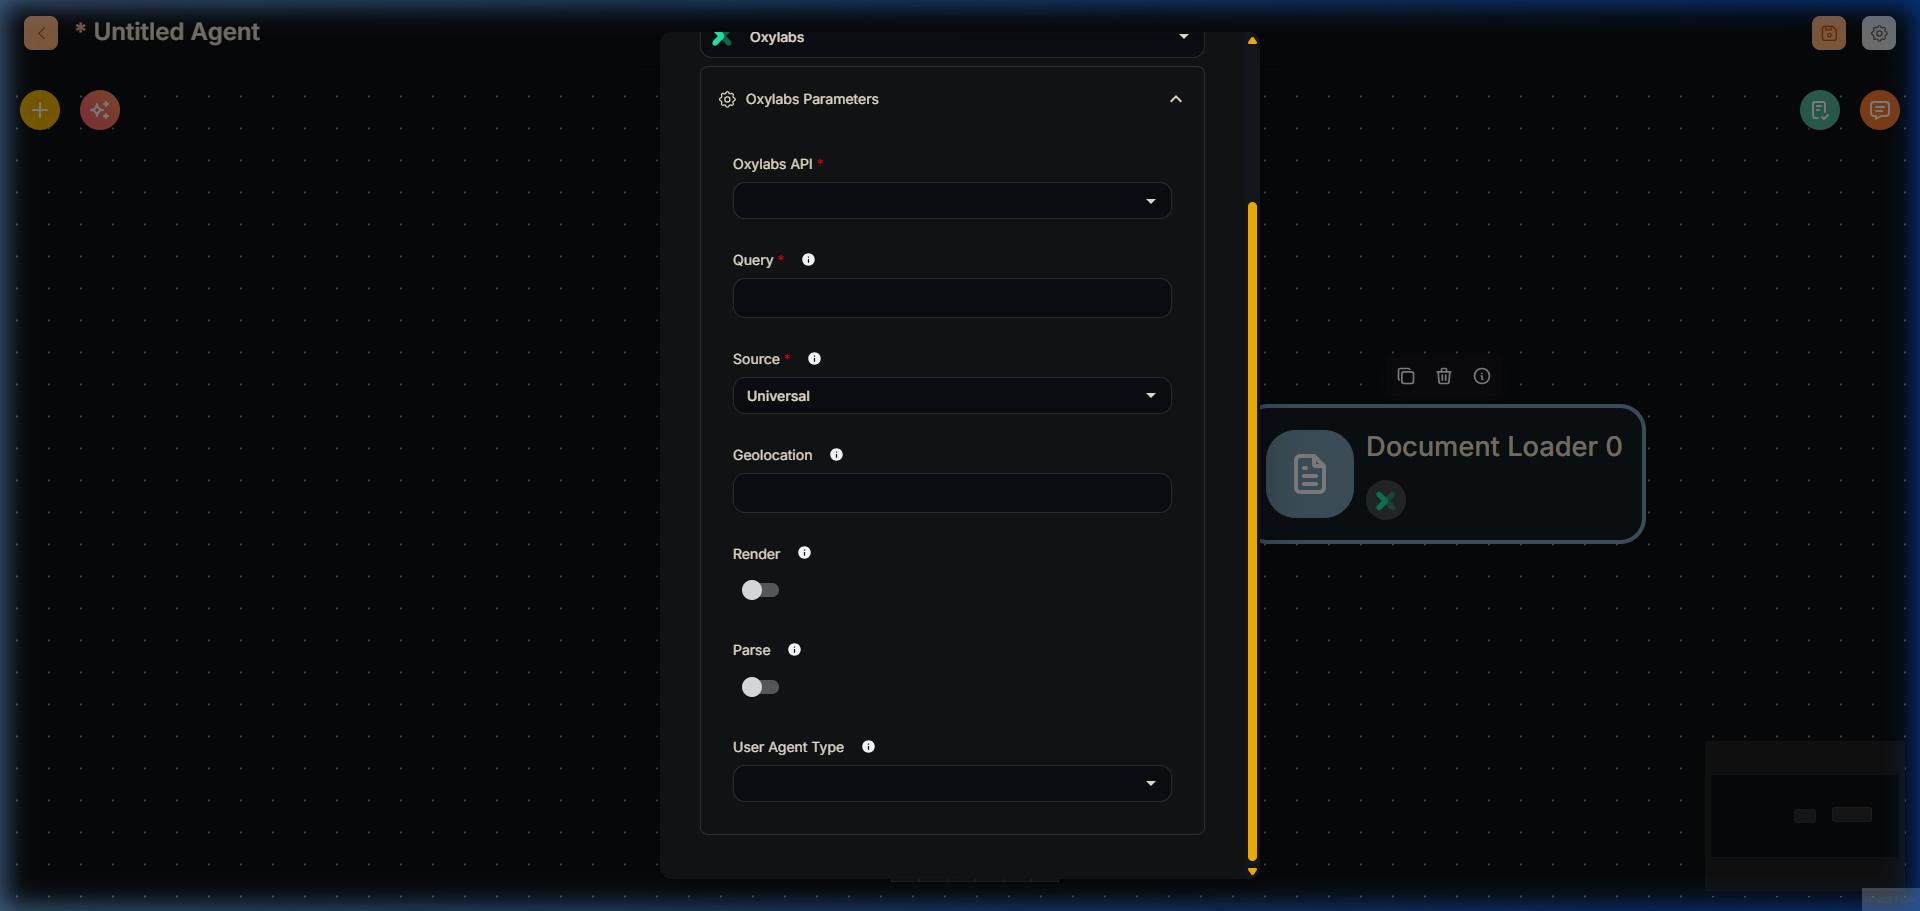
Task: Click the Geolocation info icon
Action: pyautogui.click(x=837, y=455)
